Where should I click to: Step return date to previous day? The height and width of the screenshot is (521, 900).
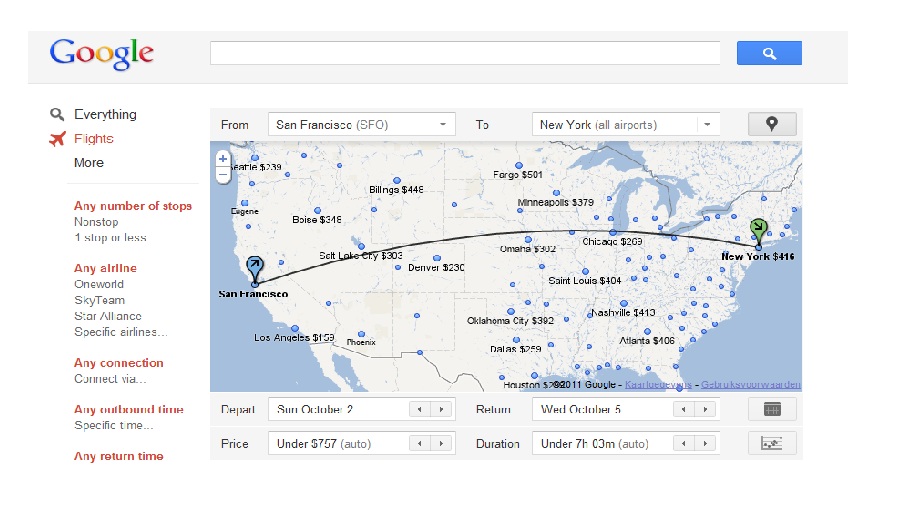click(x=684, y=409)
